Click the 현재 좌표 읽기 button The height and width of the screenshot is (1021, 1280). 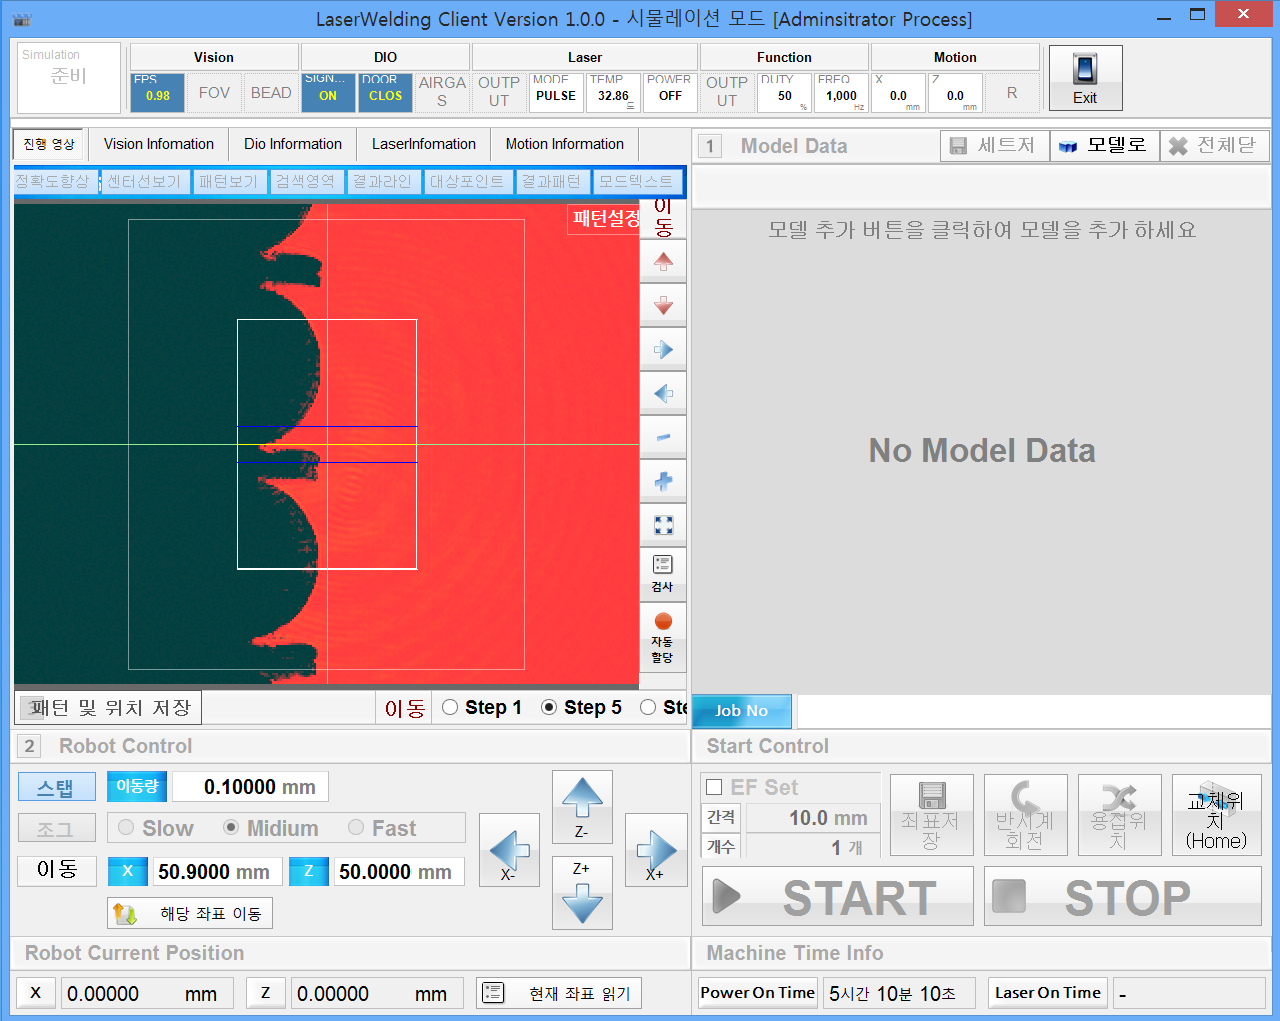[x=559, y=993]
